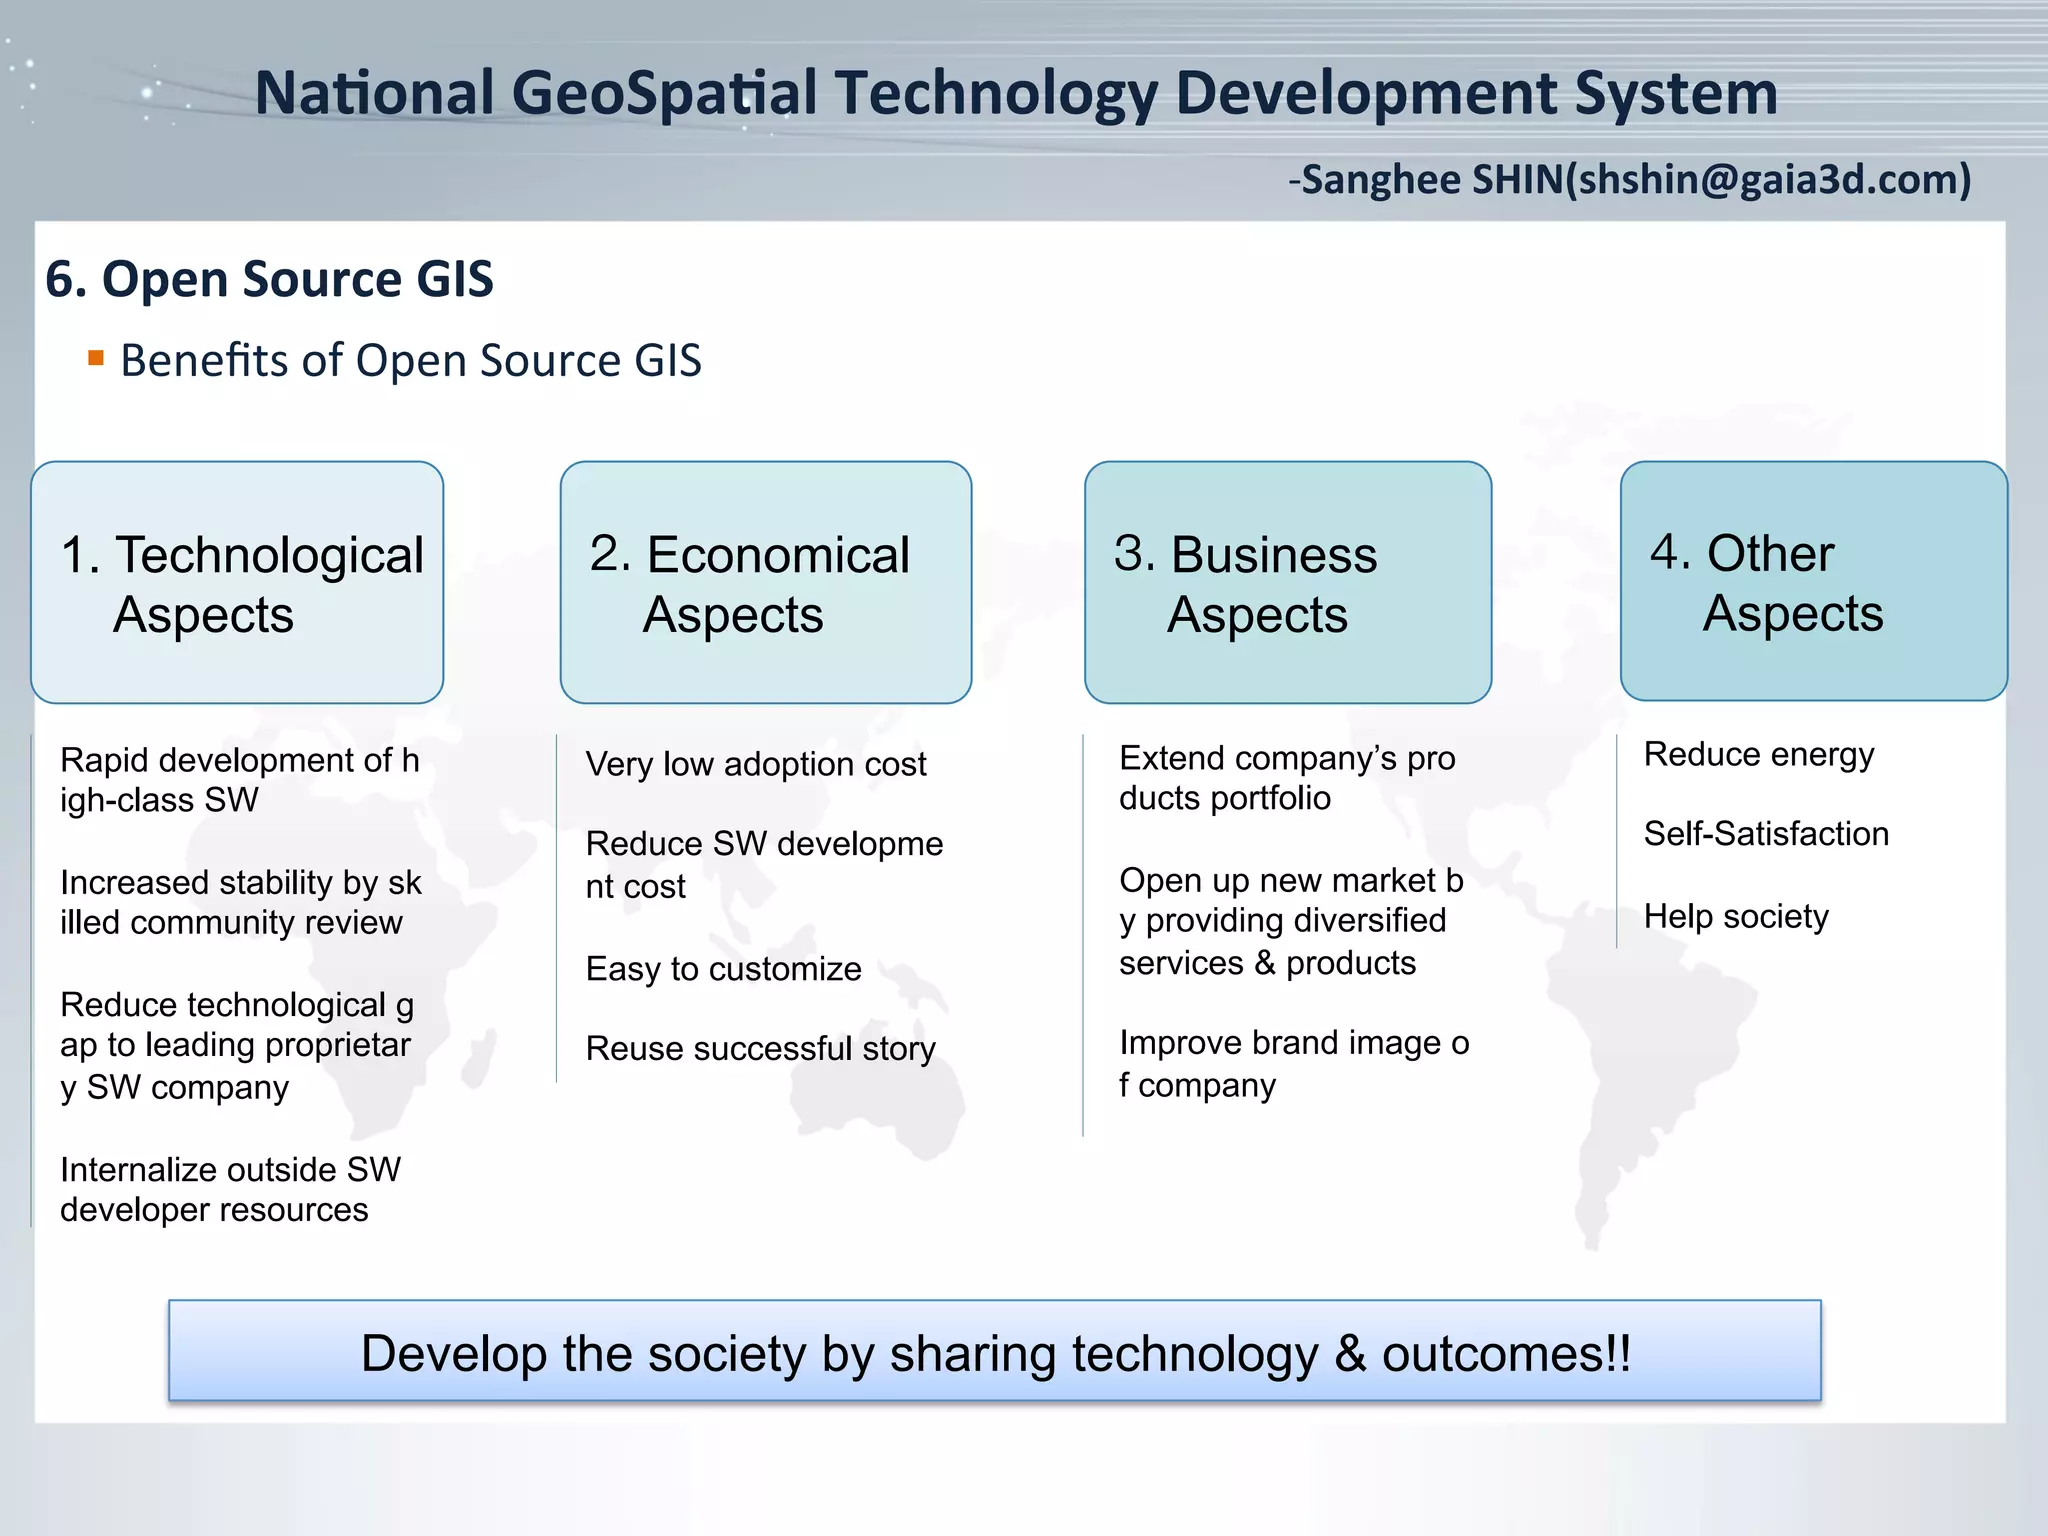Click the Technological Aspects box
The image size is (2048, 1536).
tap(237, 582)
